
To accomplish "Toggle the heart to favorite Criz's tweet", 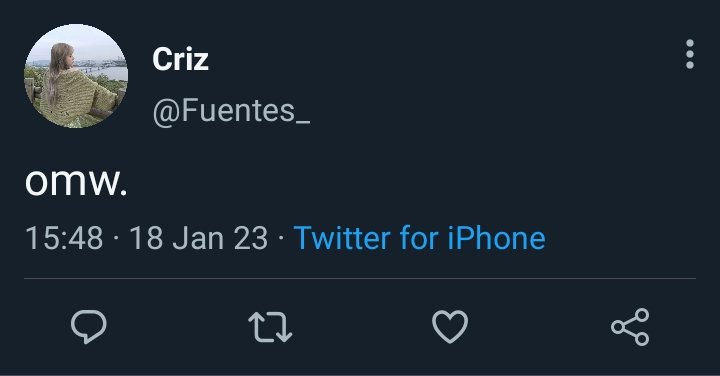I will click(450, 327).
